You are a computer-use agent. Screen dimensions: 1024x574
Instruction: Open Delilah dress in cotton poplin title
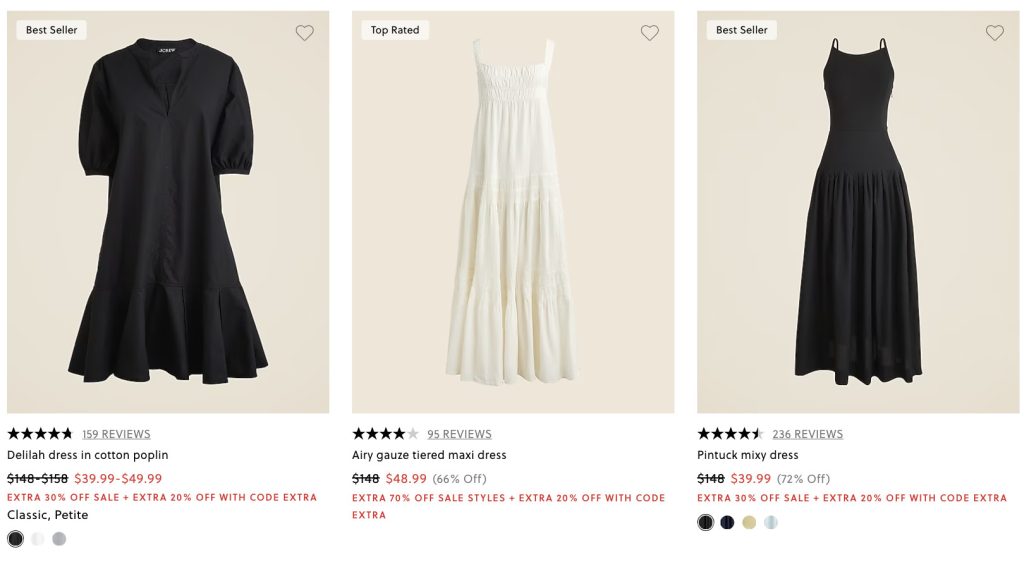point(88,455)
